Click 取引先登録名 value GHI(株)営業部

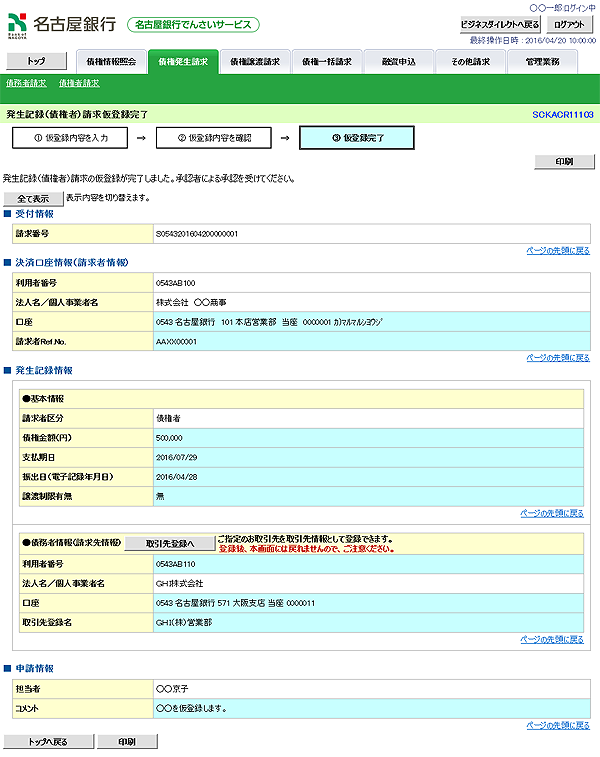click(x=184, y=623)
